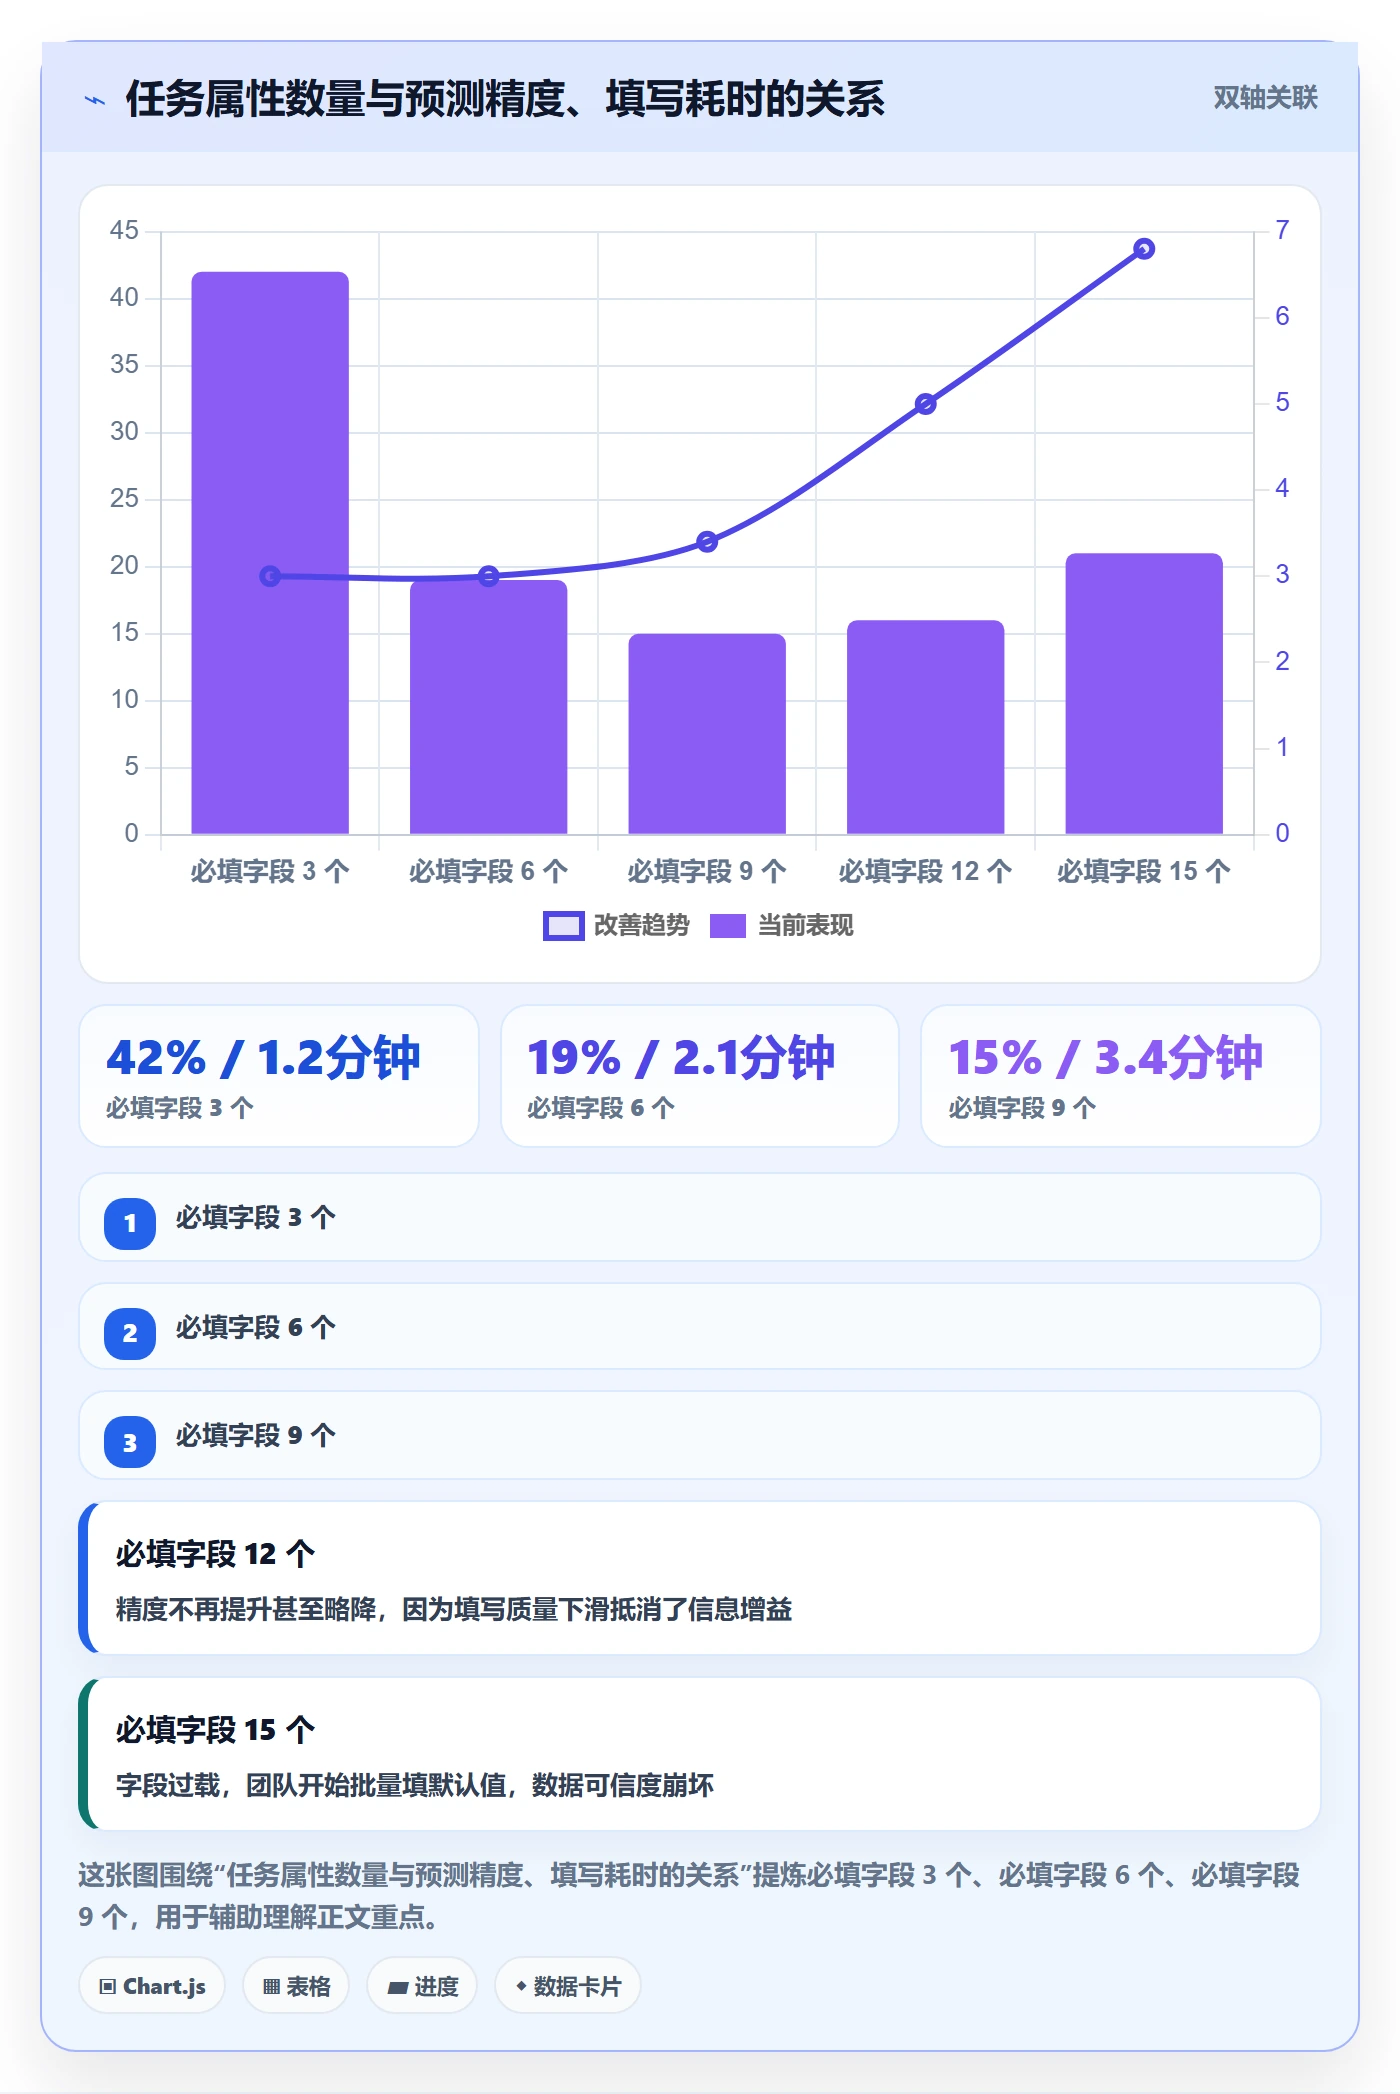
Task: Click the bar for 必填字段 3 个
Action: click(270, 553)
